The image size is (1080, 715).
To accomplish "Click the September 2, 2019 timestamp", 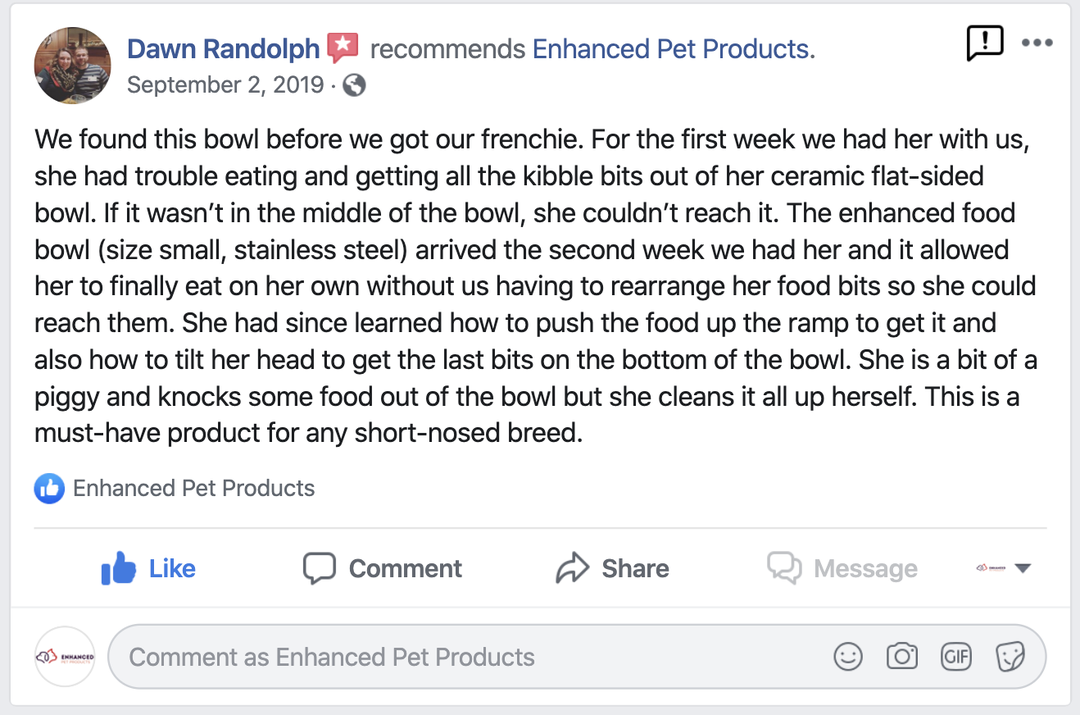I will [x=225, y=85].
